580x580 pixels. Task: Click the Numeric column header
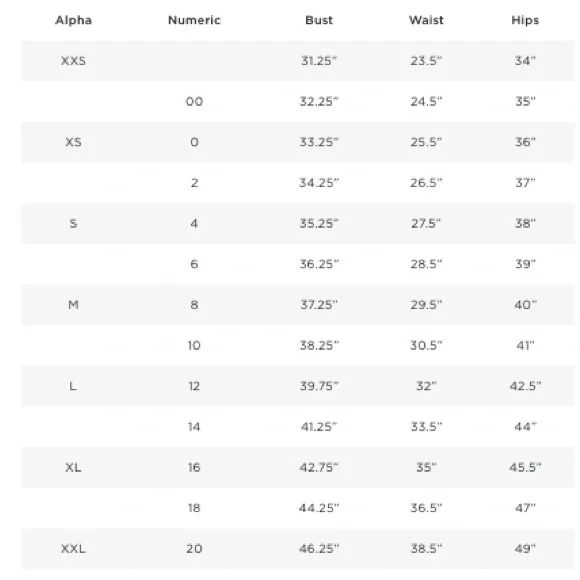coord(194,20)
